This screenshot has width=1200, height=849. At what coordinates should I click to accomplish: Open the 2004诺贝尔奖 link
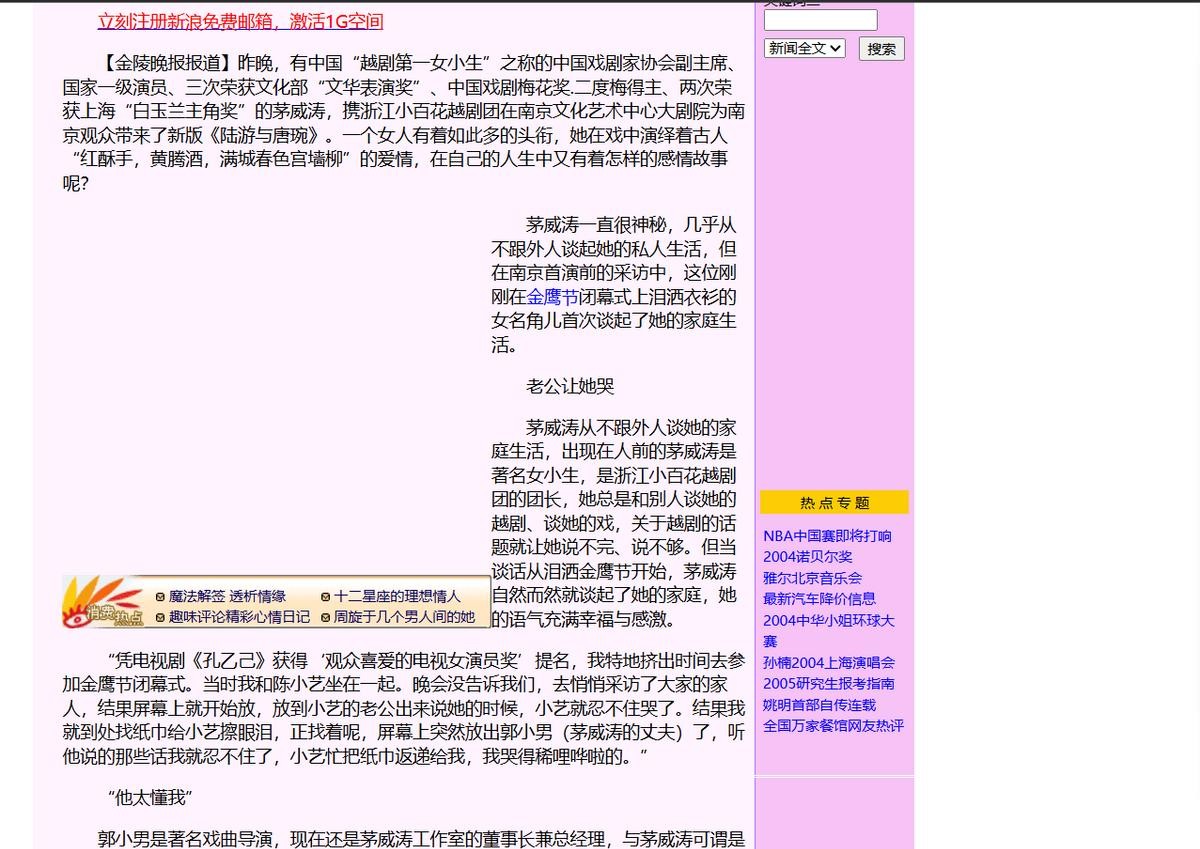click(808, 557)
